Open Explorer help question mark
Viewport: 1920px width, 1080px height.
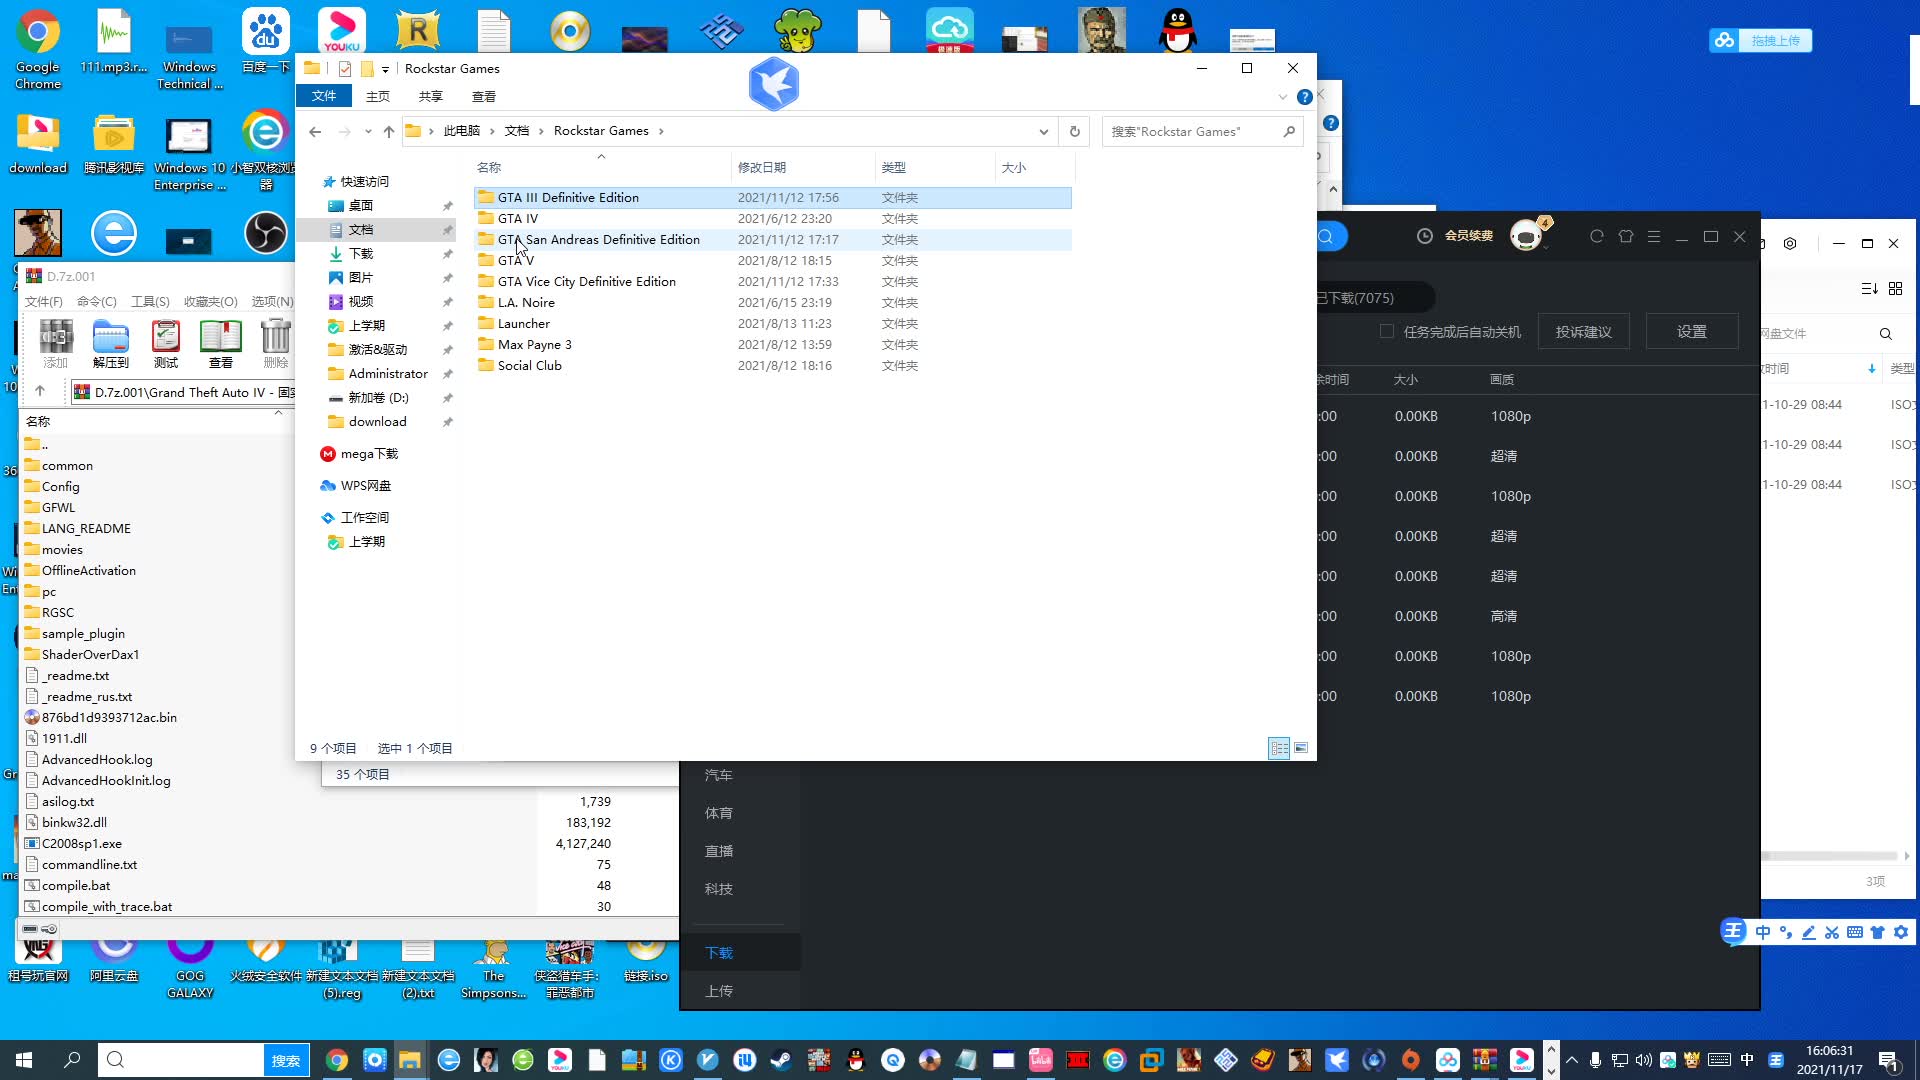tap(1305, 97)
